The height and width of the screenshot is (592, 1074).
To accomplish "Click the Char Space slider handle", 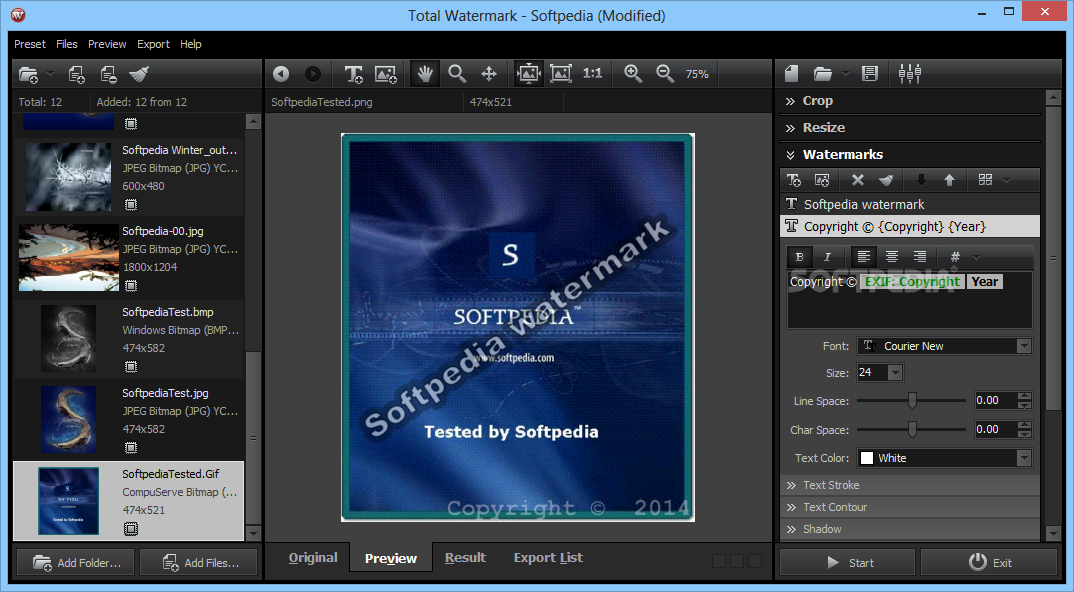I will click(912, 430).
